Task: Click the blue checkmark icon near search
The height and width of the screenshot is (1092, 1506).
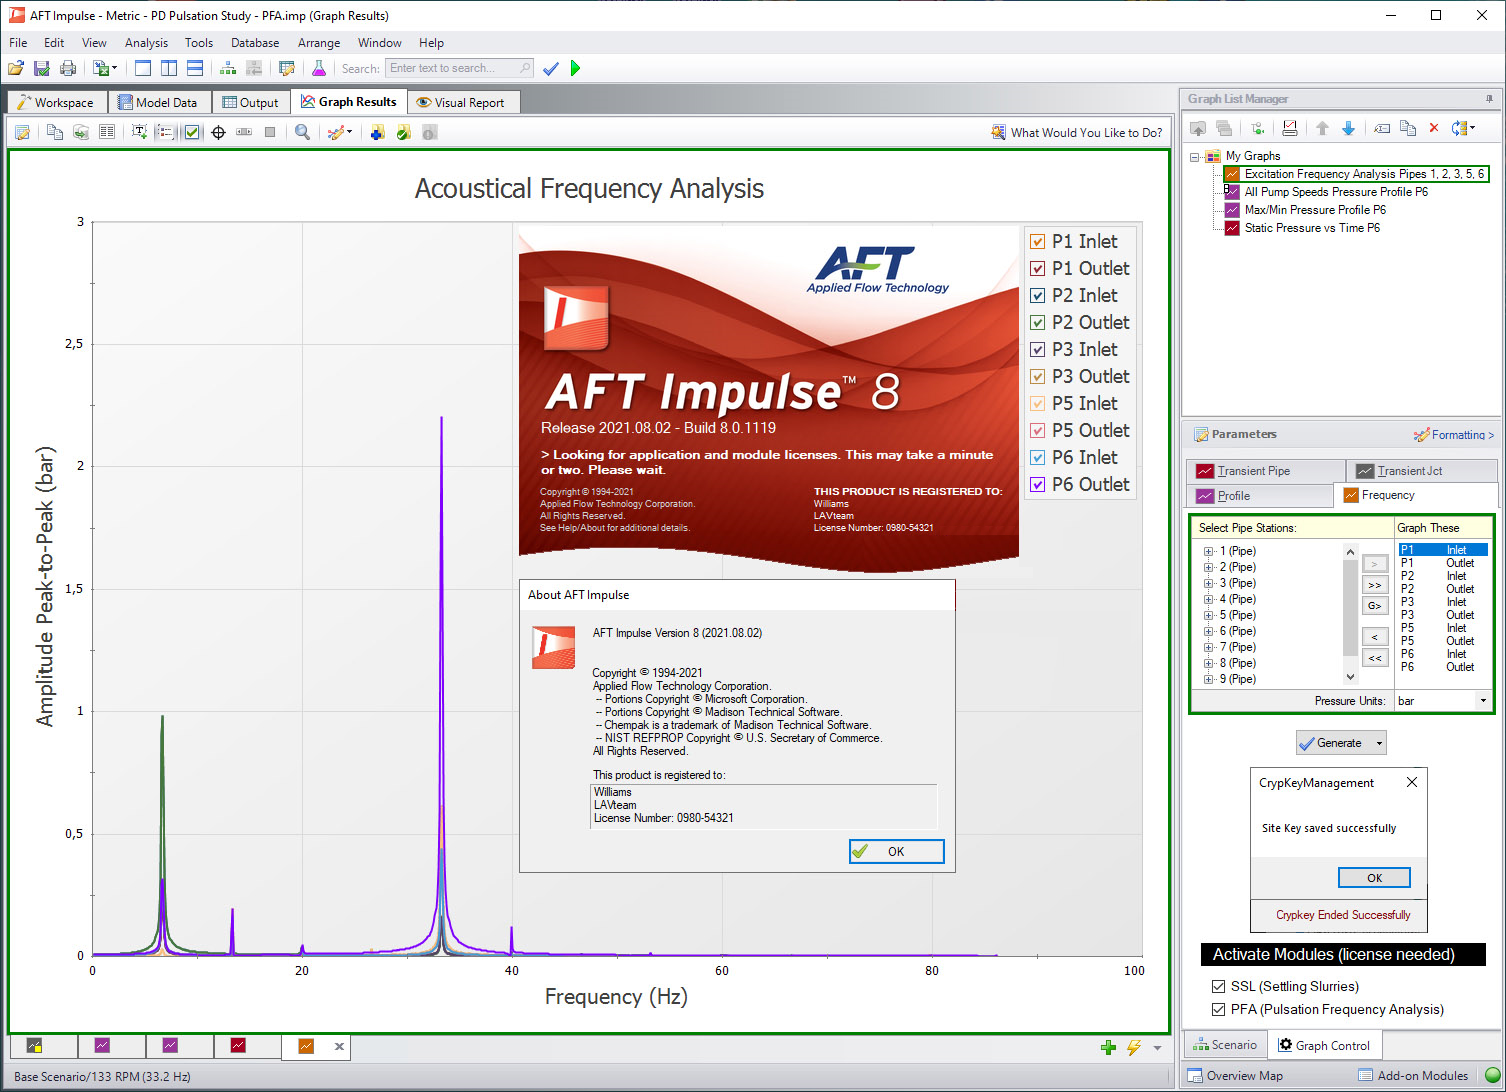Action: click(x=550, y=68)
